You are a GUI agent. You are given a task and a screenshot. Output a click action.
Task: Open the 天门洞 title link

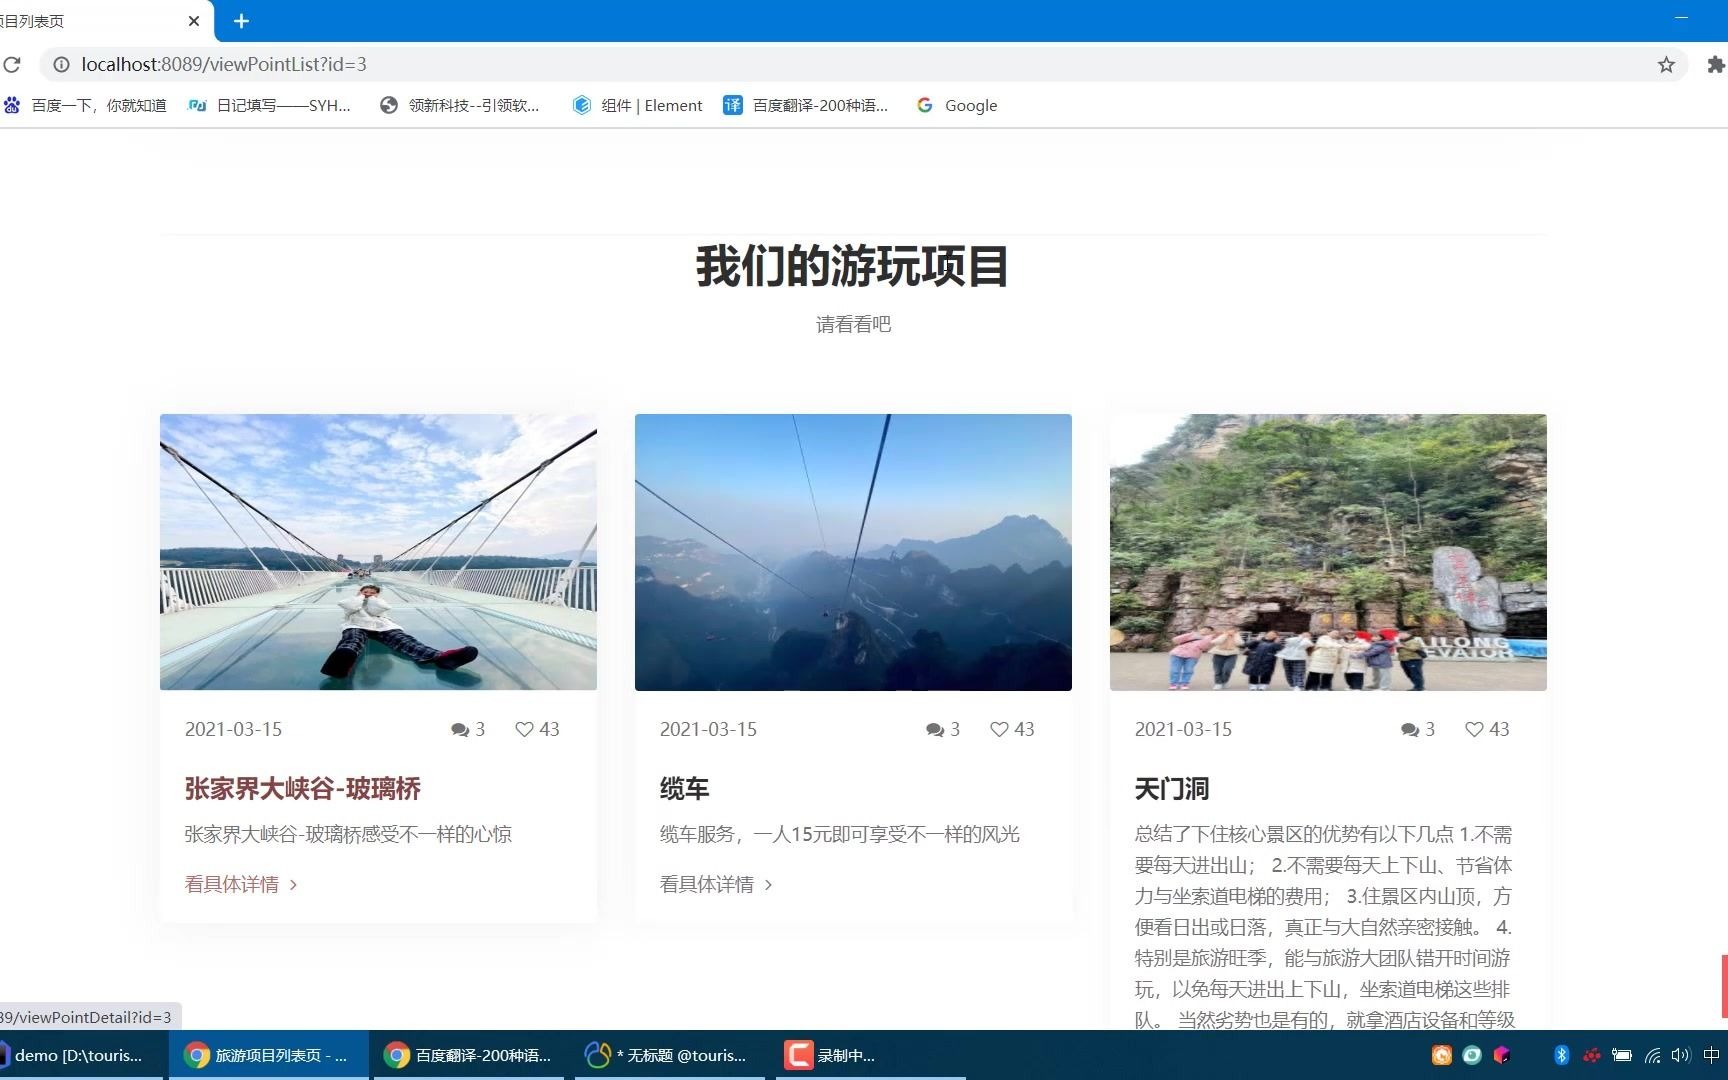pos(1172,789)
